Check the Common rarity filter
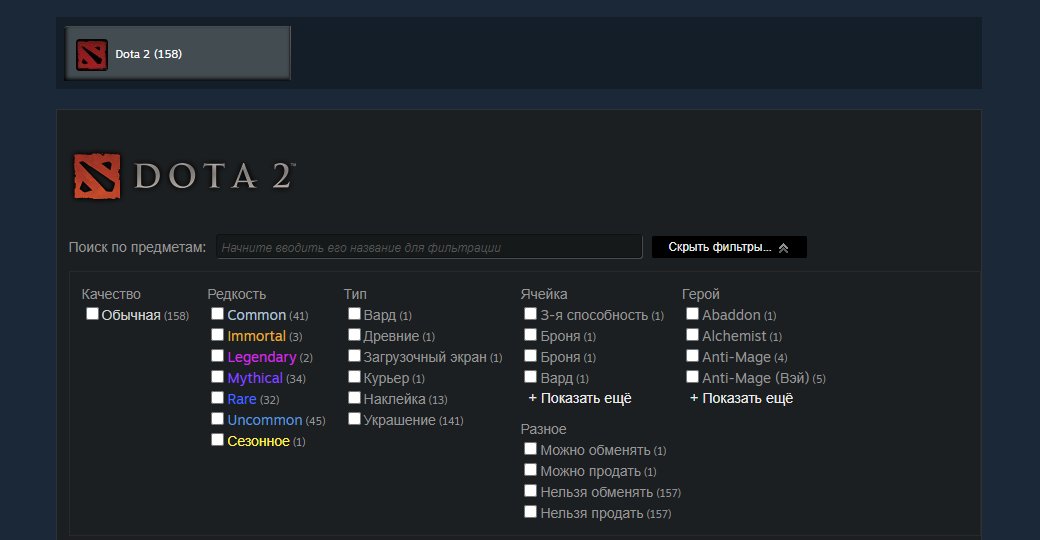Image resolution: width=1040 pixels, height=540 pixels. (218, 314)
